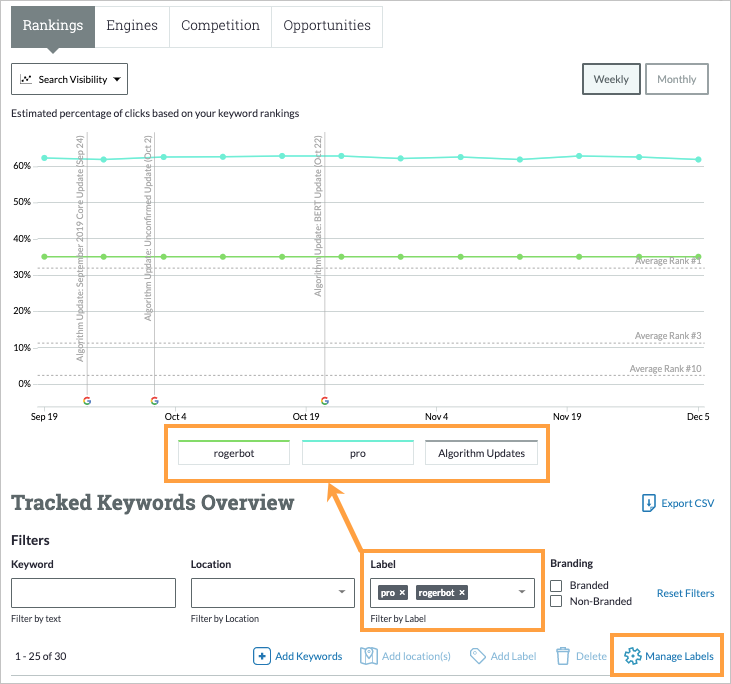This screenshot has width=731, height=684.
Task: Remove the pro label filter tag
Action: pos(402,593)
